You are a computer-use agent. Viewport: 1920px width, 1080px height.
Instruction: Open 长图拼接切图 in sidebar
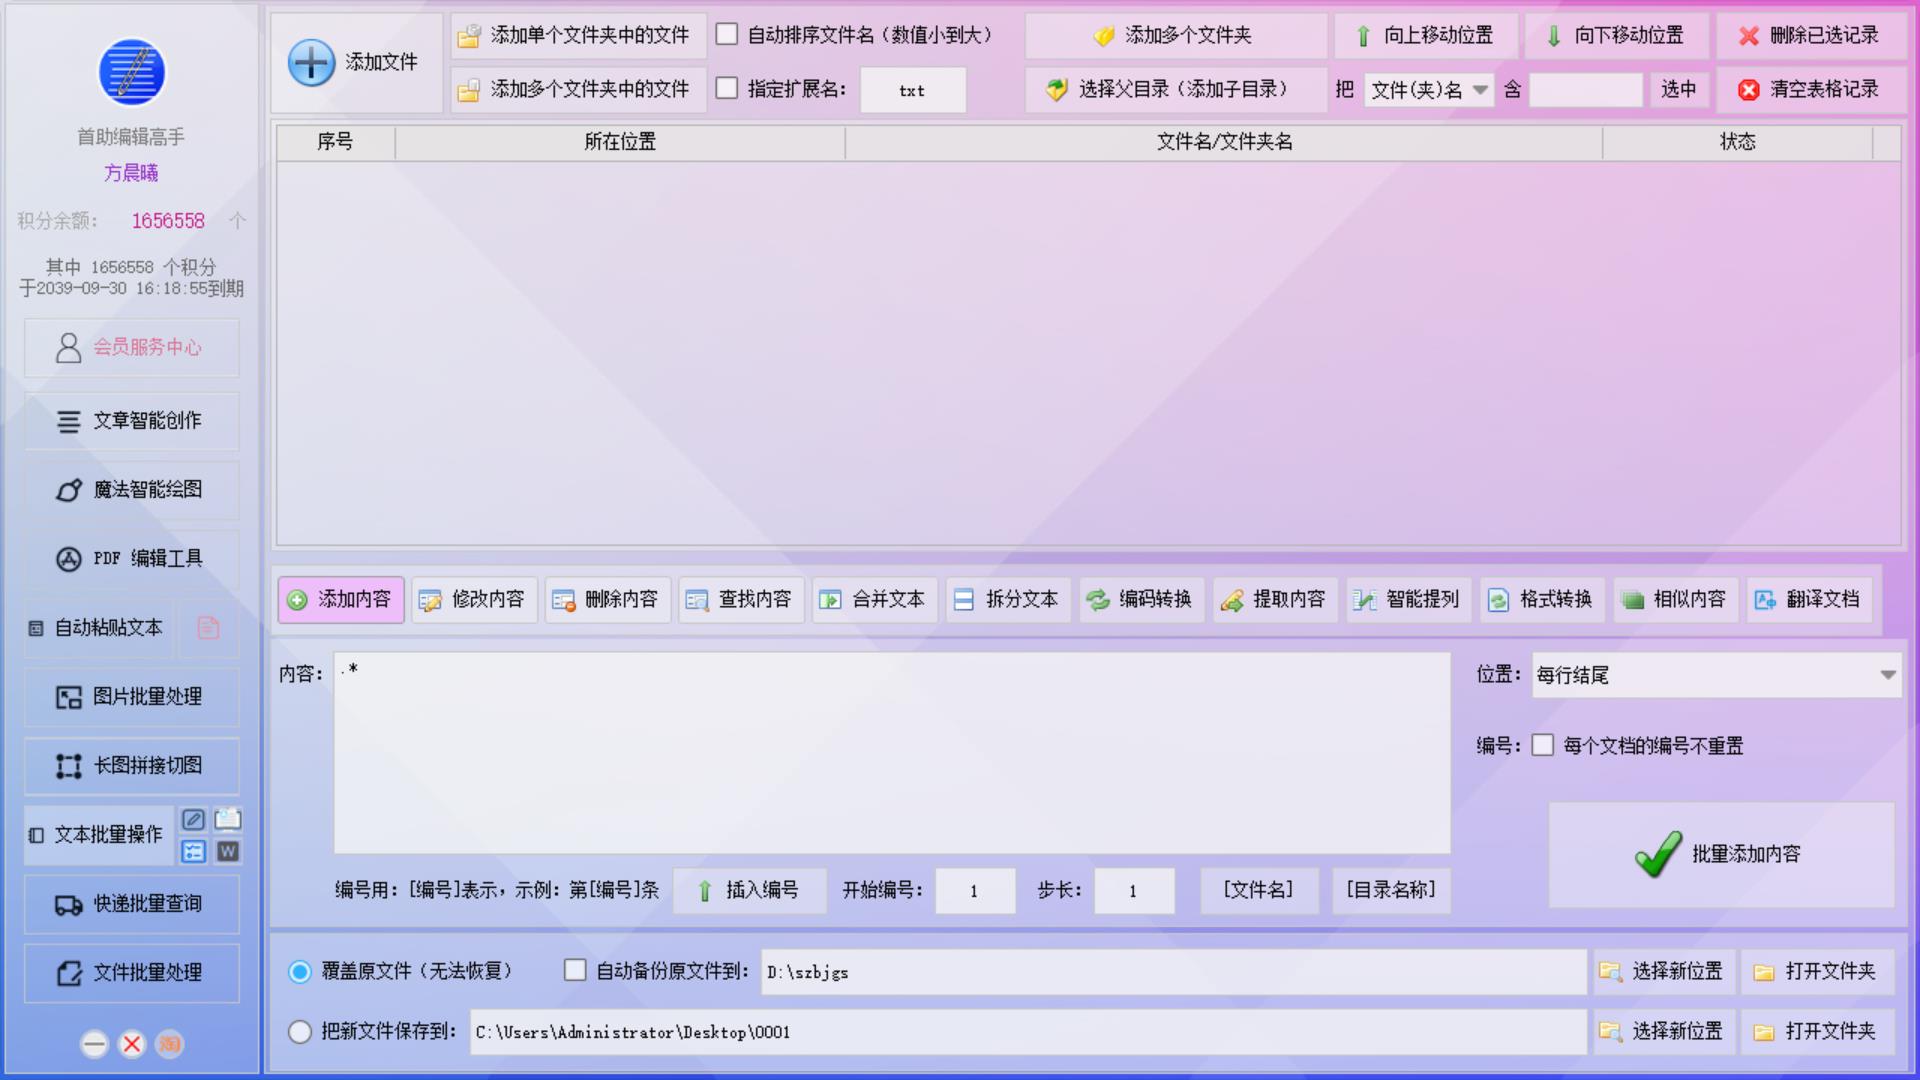(x=132, y=766)
